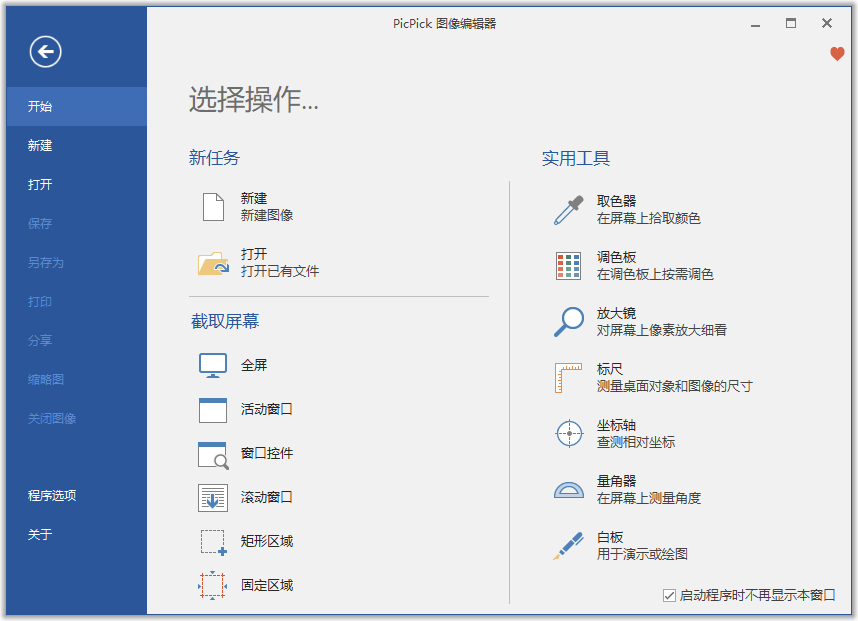Click the 打开已有文件 link text
Viewport: 858px width, 621px height.
coord(280,271)
